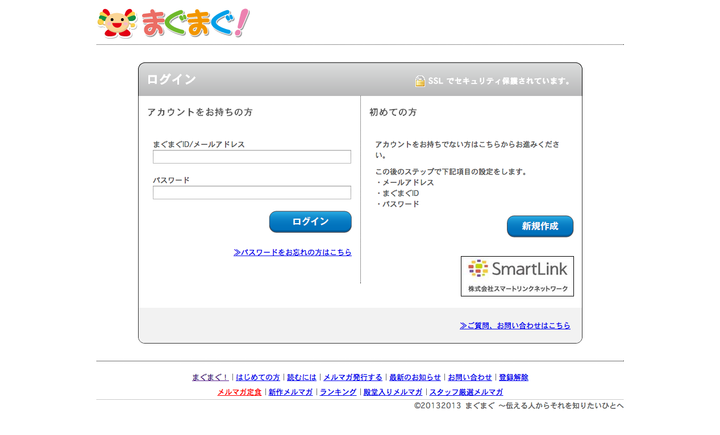Open the 登録解除 footer link
720x435 pixels.
click(513, 377)
